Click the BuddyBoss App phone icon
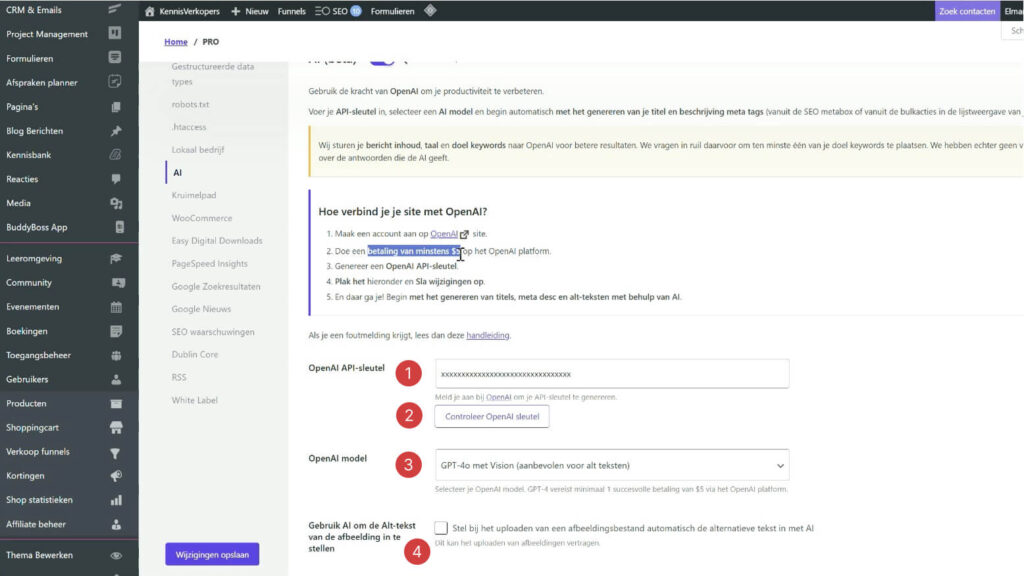1024x576 pixels. (120, 227)
